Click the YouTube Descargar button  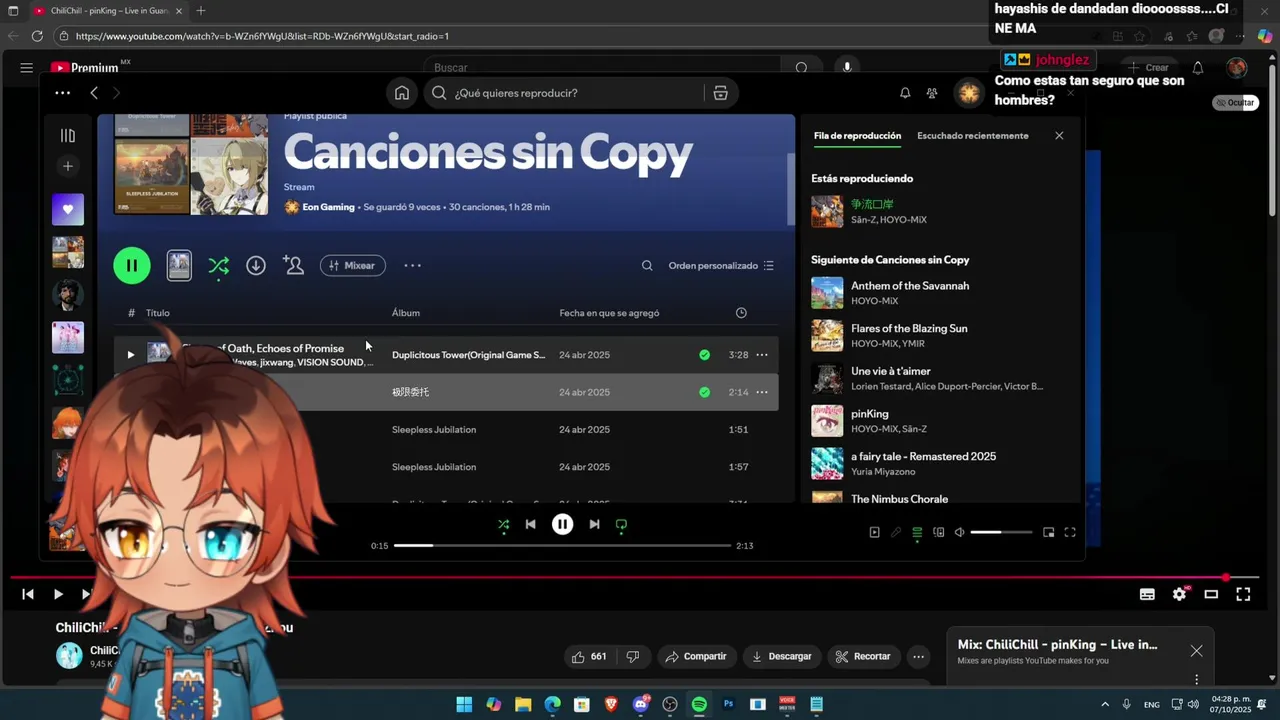pyautogui.click(x=782, y=657)
